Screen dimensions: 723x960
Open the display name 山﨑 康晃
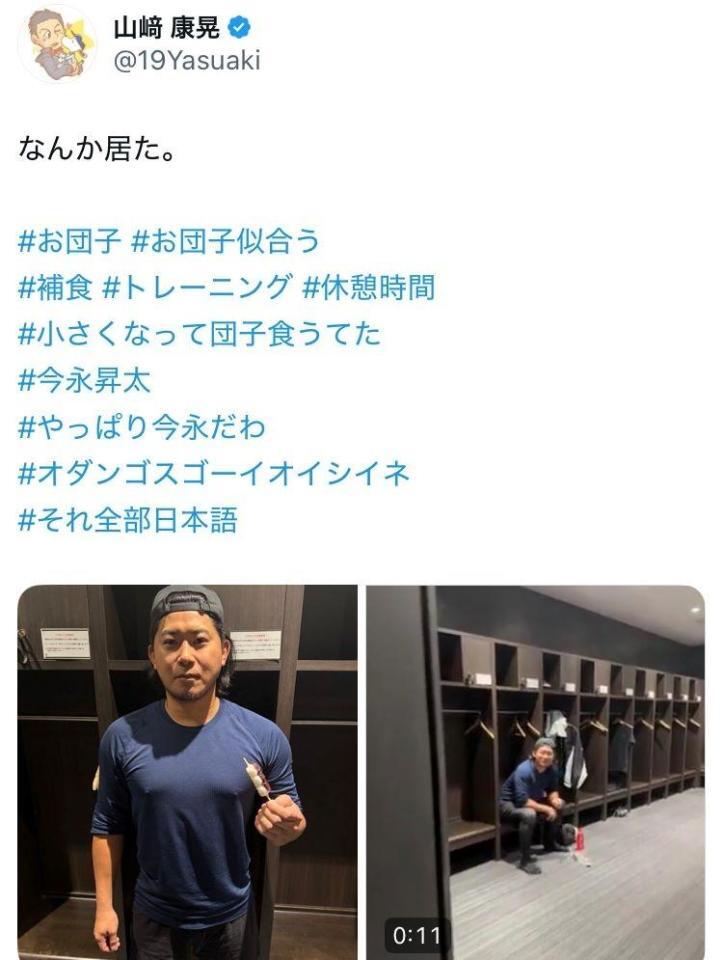pos(167,28)
